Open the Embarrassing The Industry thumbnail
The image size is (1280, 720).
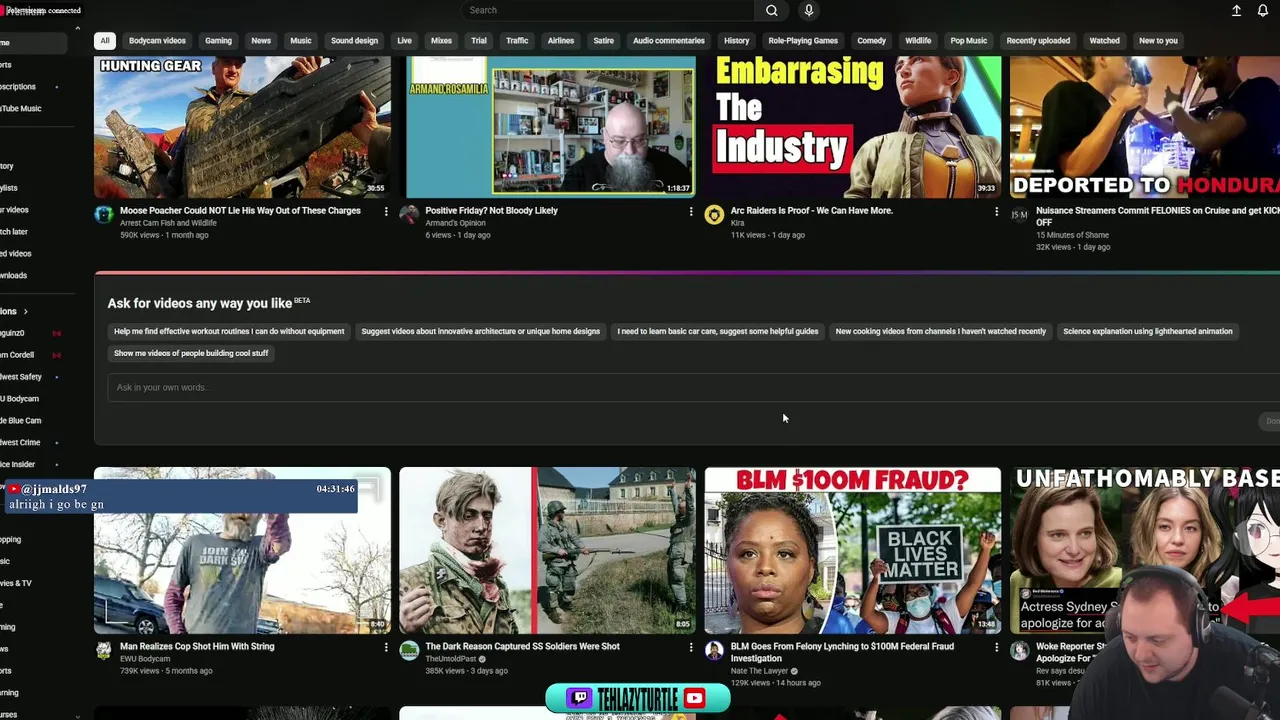pos(852,127)
